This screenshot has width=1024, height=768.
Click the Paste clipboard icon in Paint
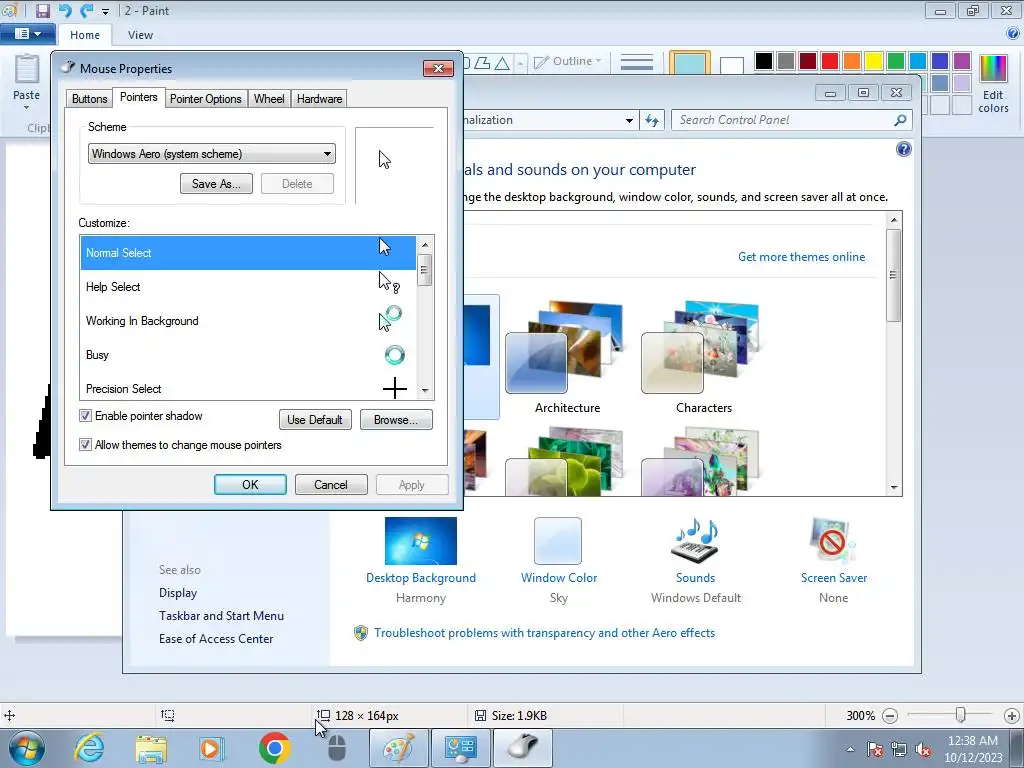pyautogui.click(x=27, y=70)
